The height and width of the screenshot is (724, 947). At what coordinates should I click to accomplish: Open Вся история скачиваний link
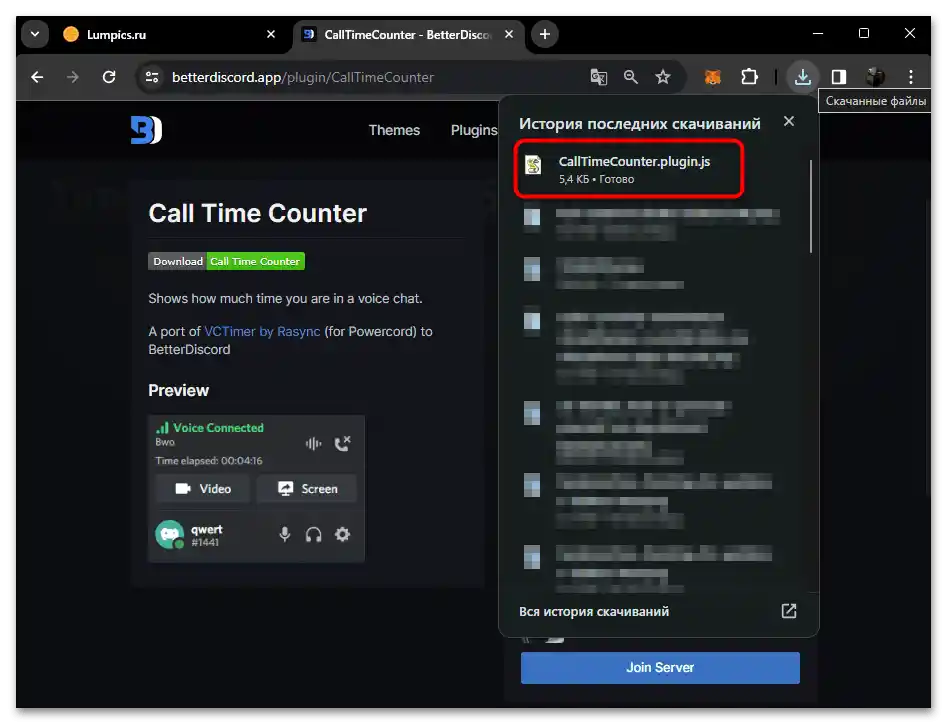coord(594,612)
